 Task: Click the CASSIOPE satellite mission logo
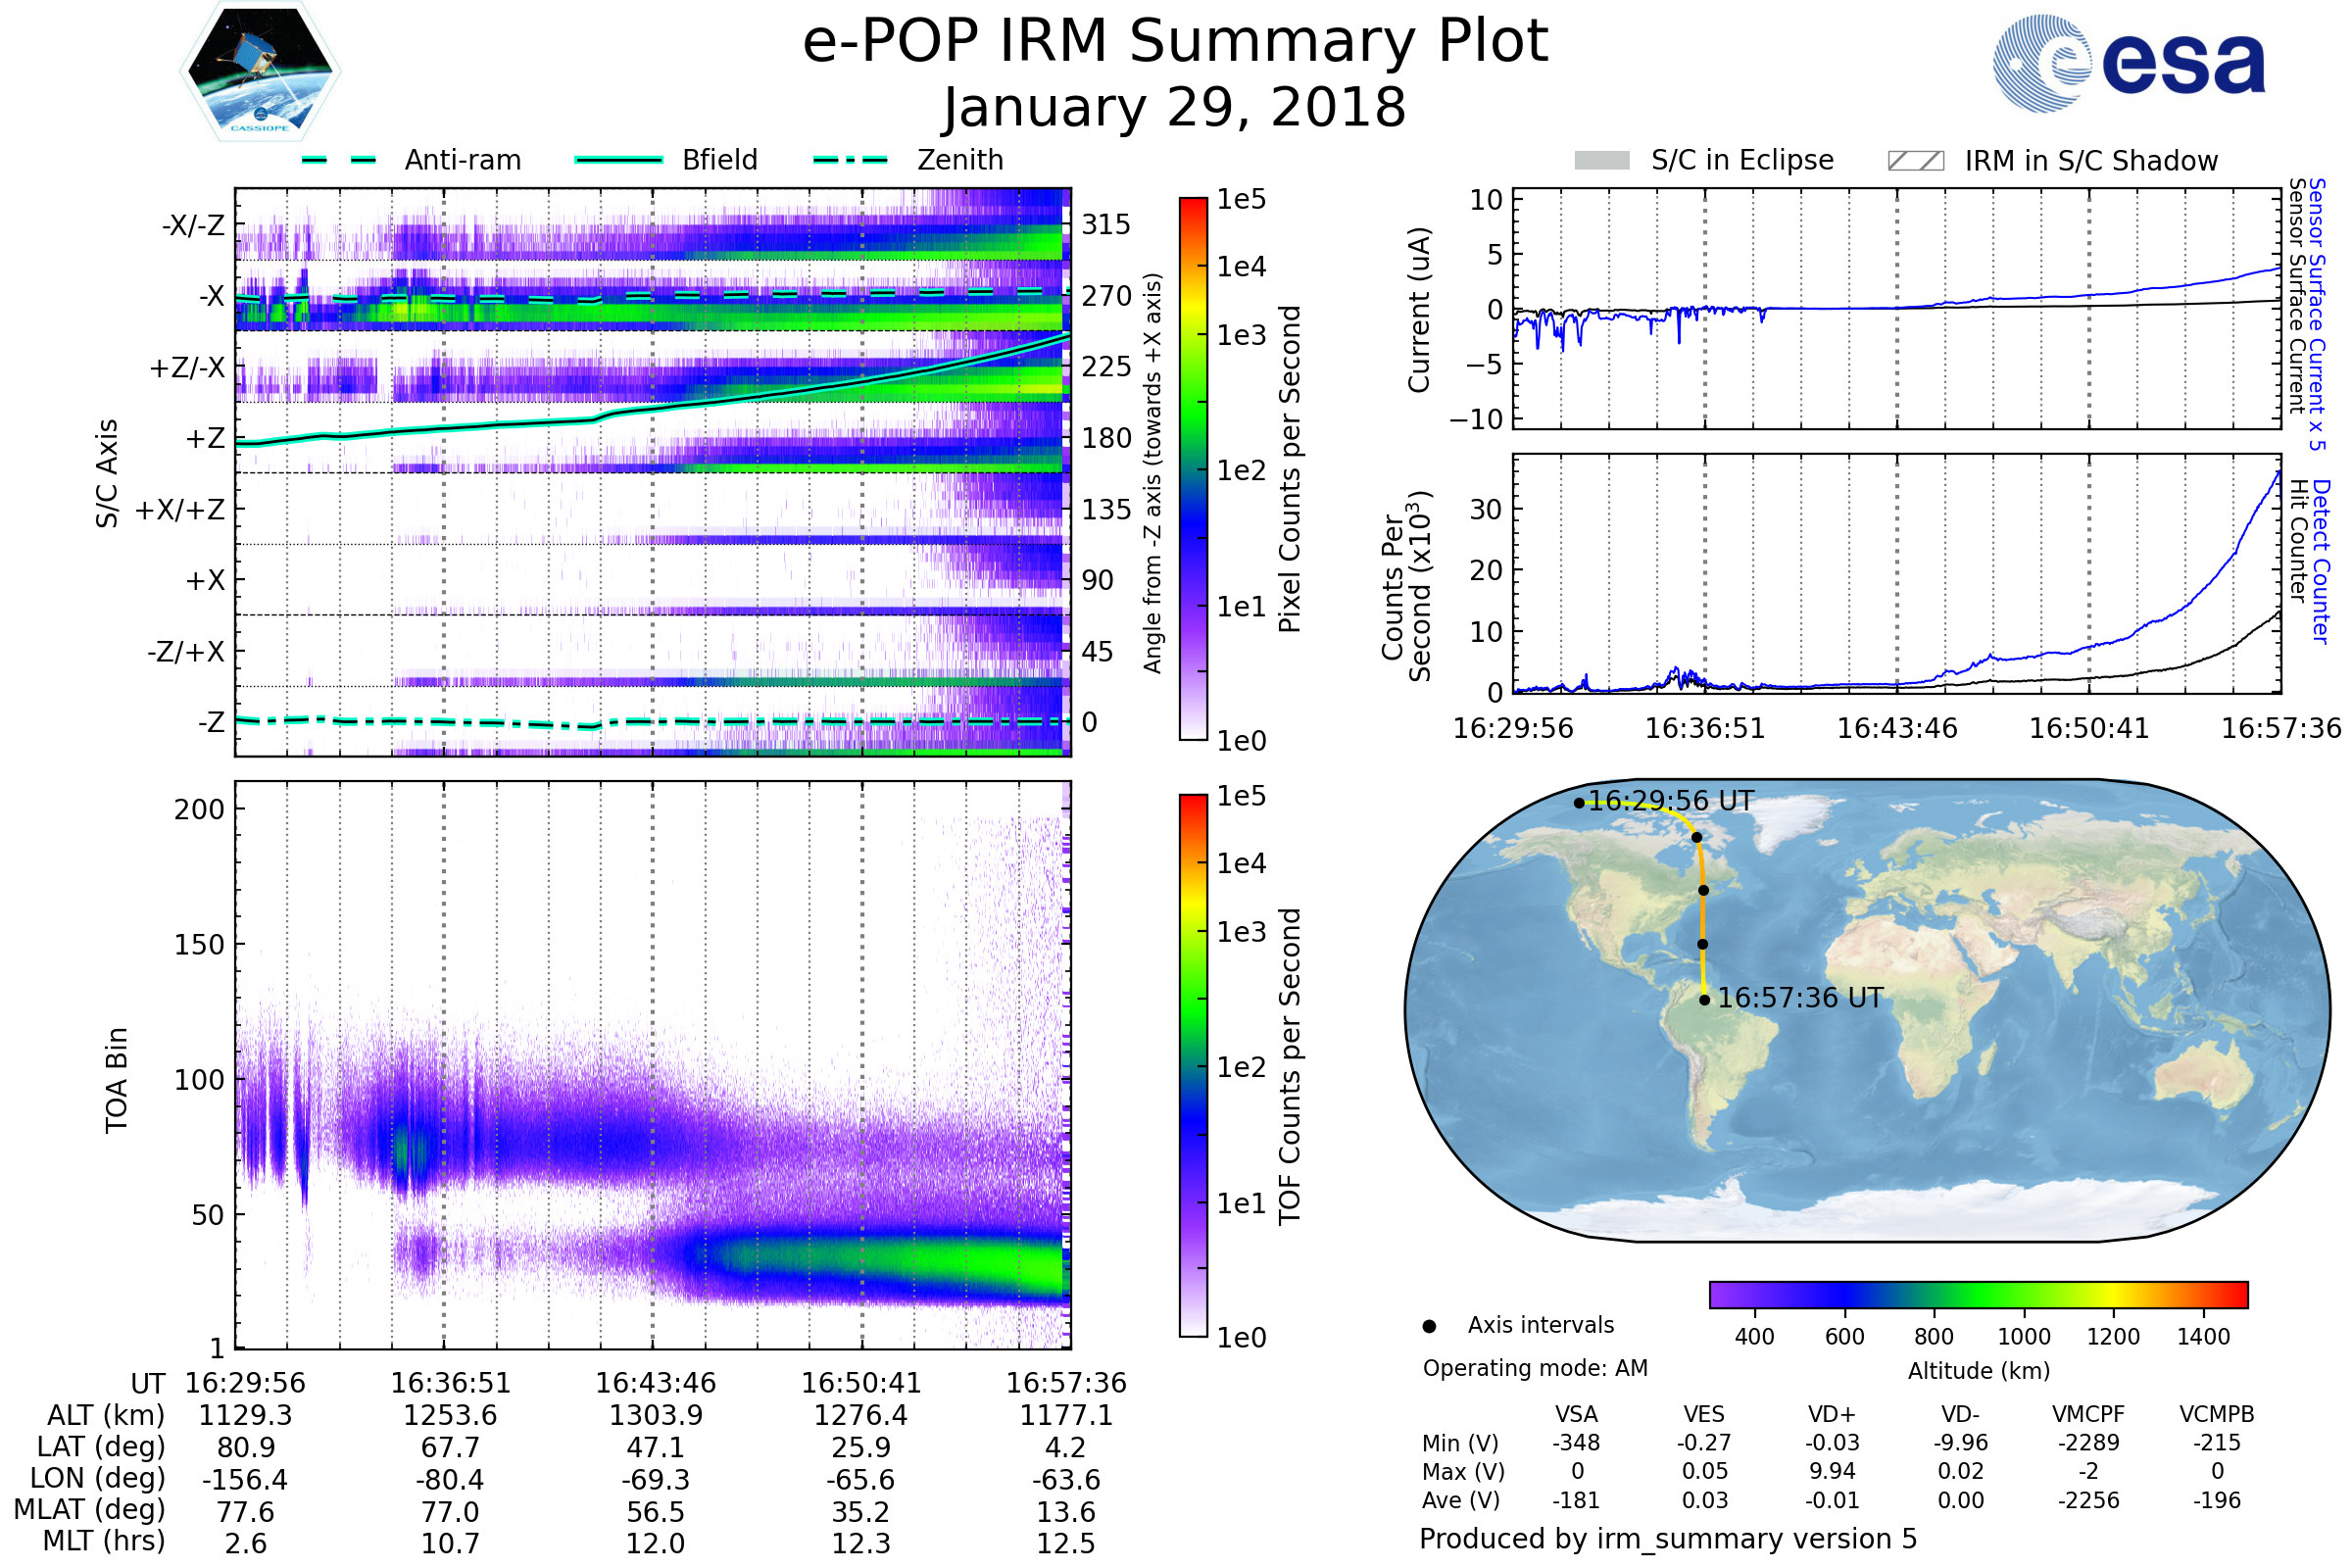(260, 72)
